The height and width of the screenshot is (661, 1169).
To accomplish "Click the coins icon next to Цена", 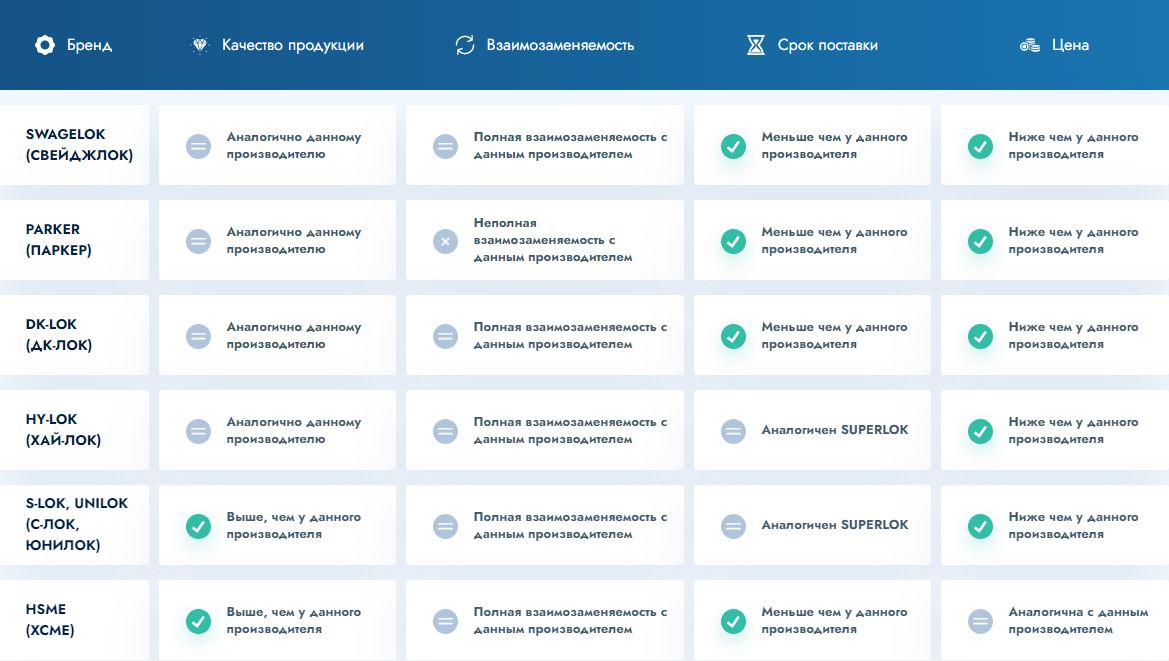I will pos(1029,44).
